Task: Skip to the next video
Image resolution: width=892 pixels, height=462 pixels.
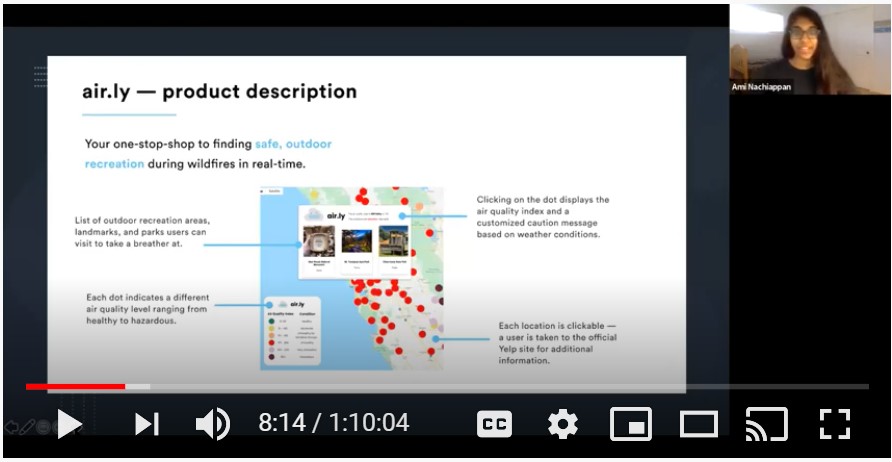Action: tap(147, 424)
